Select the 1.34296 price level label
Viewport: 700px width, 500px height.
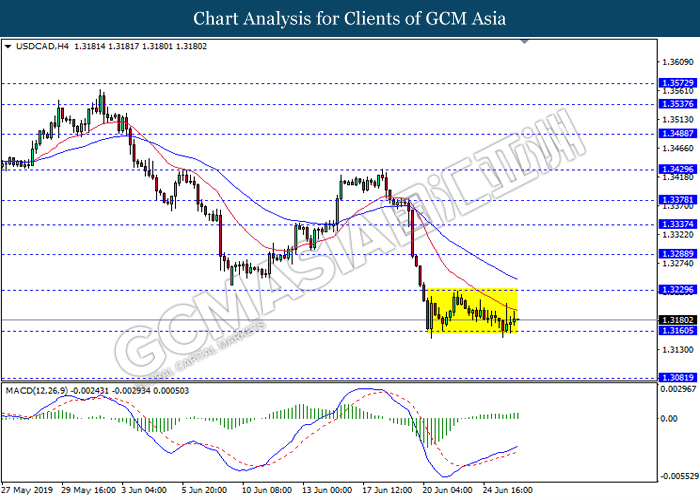[x=678, y=169]
